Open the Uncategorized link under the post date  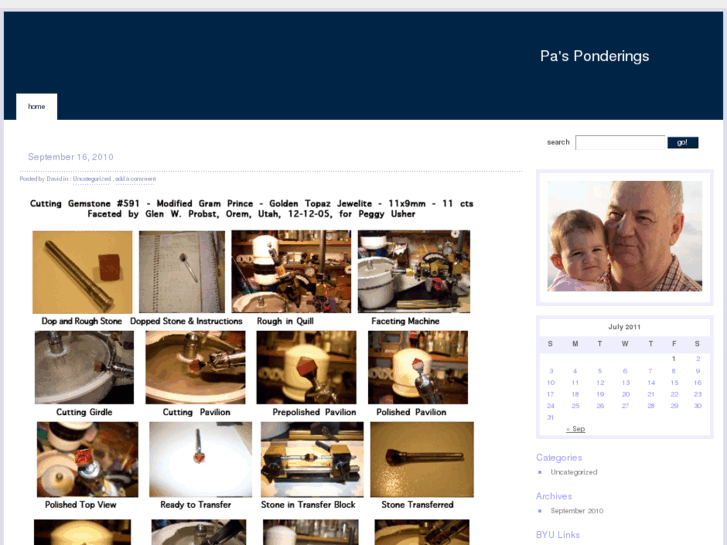92,179
